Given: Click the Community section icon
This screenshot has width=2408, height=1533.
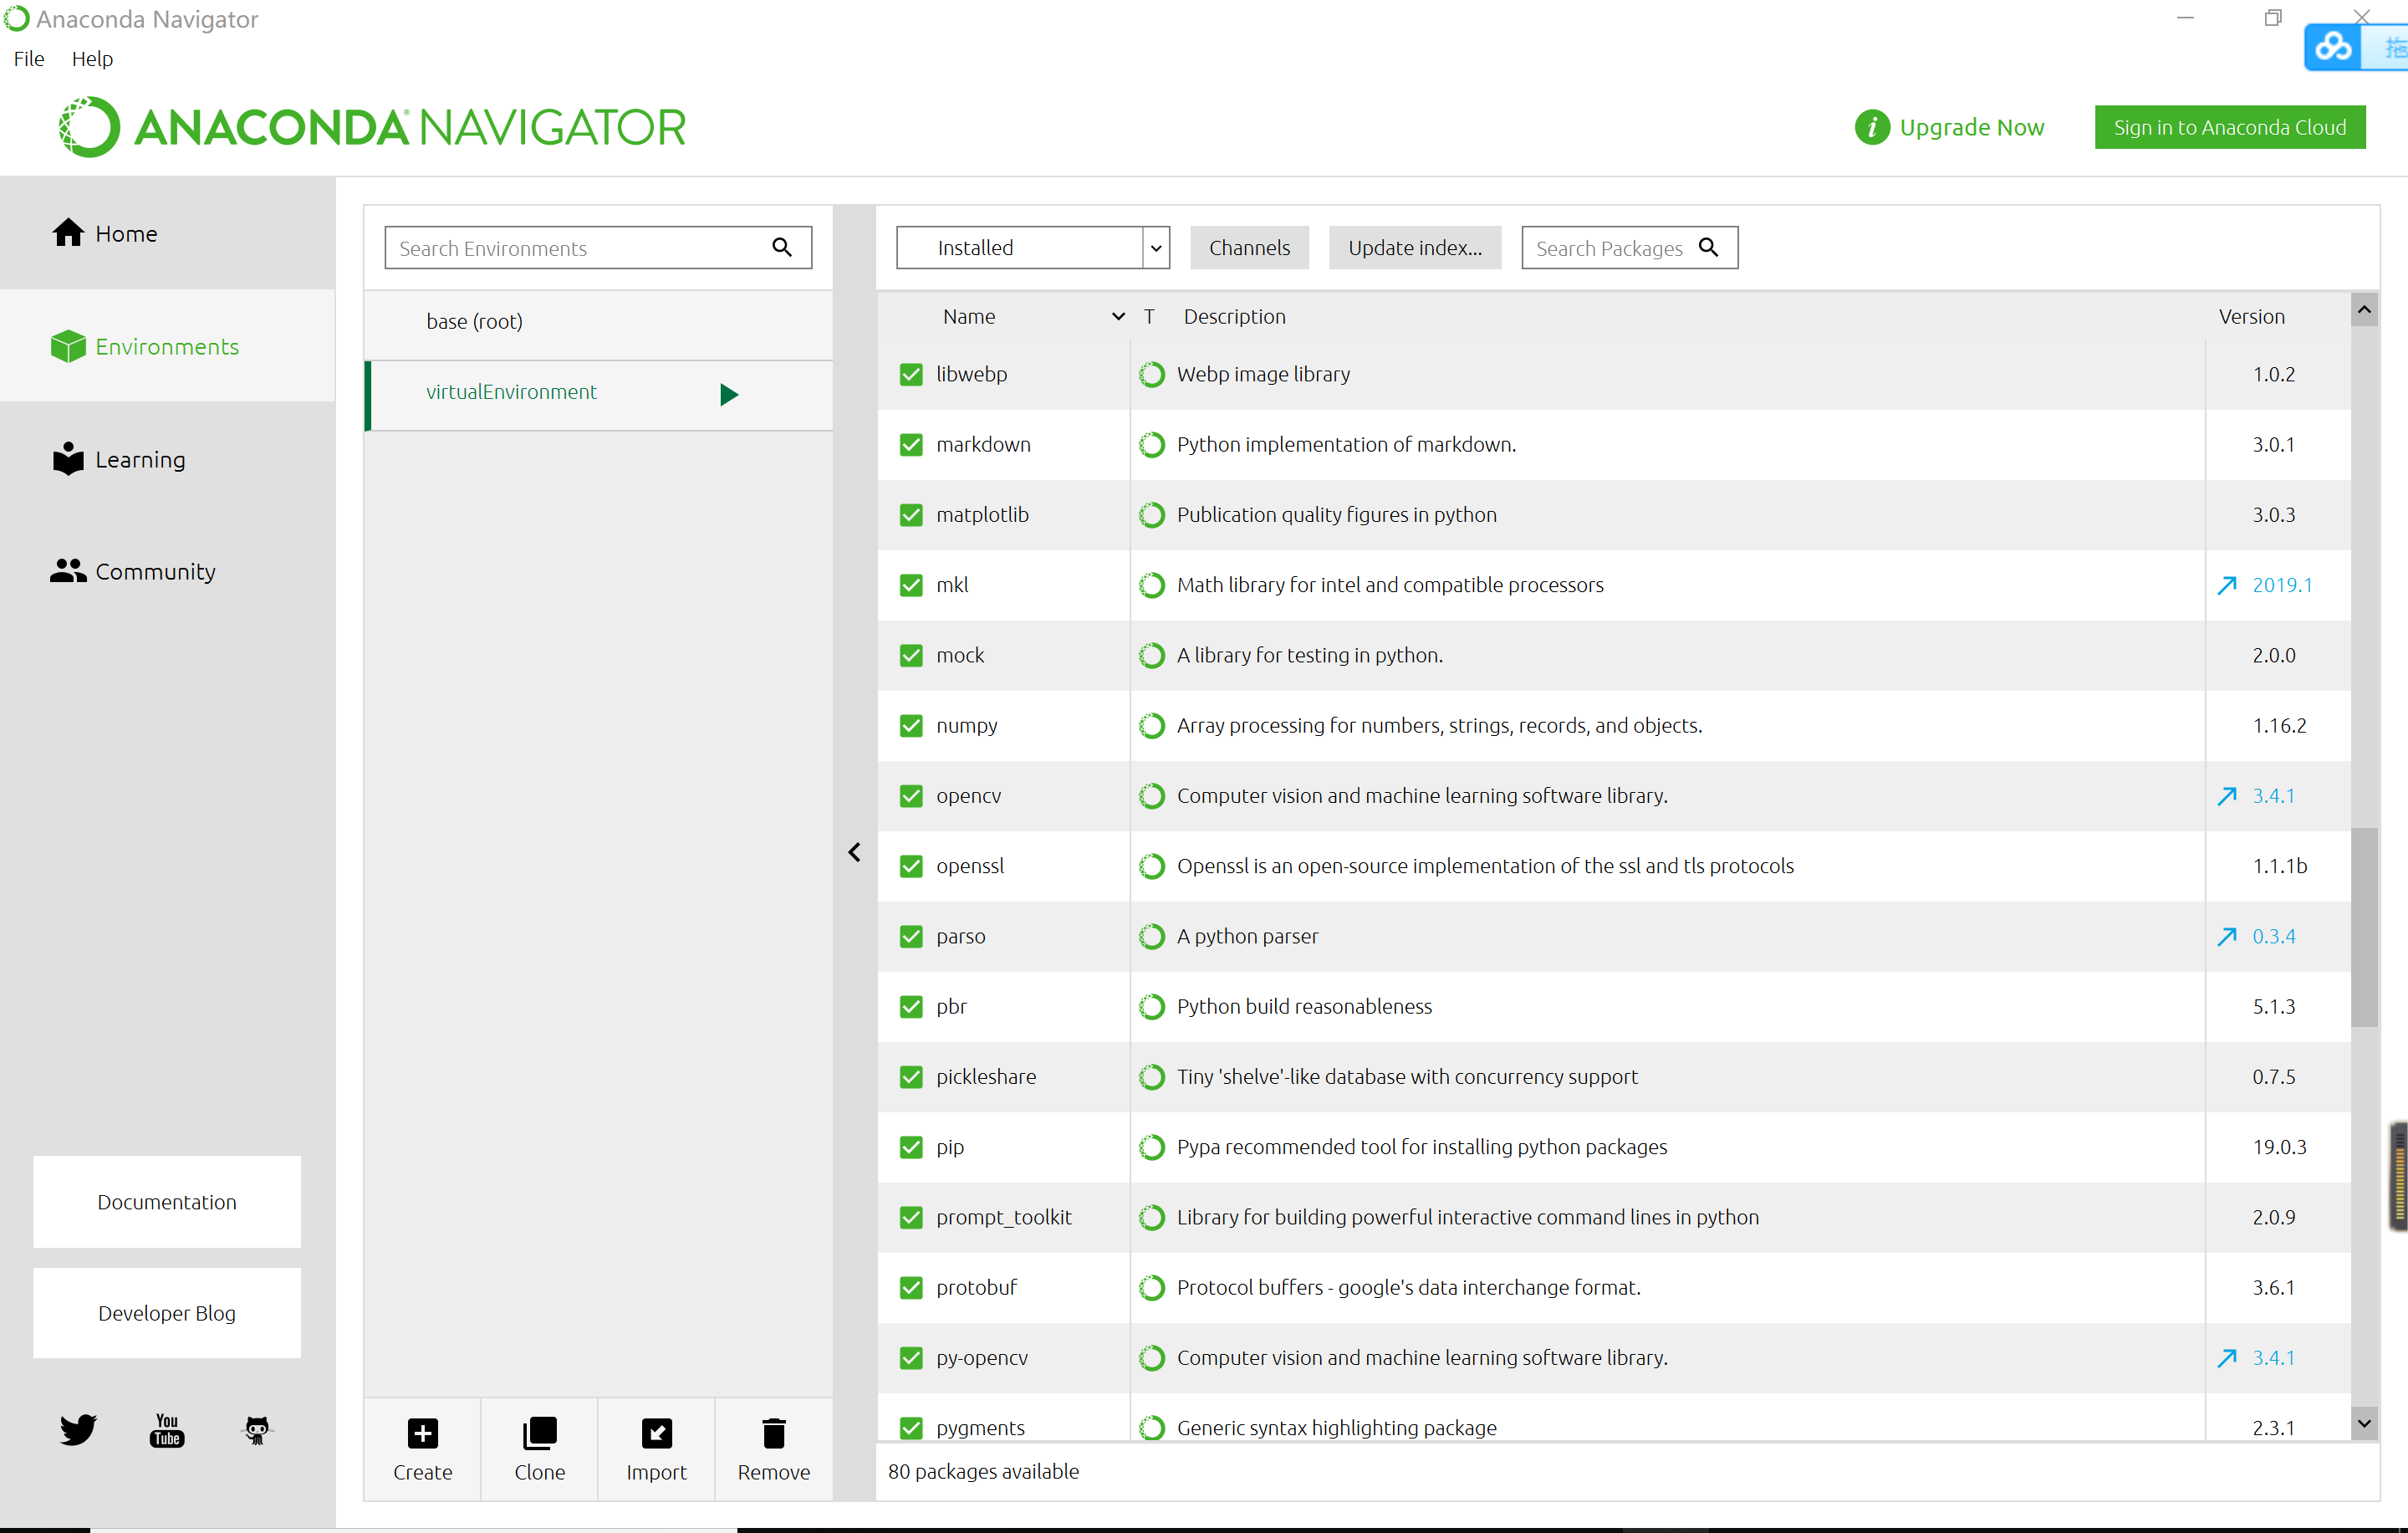Looking at the screenshot, I should coord(69,570).
